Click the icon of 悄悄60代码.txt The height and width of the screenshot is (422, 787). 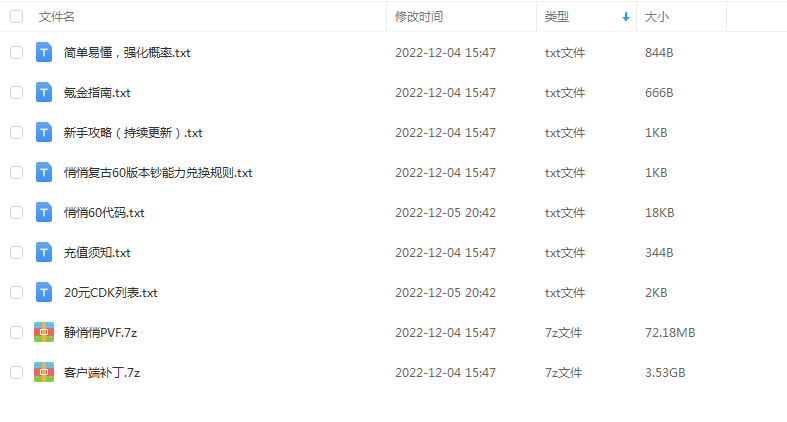tap(44, 212)
